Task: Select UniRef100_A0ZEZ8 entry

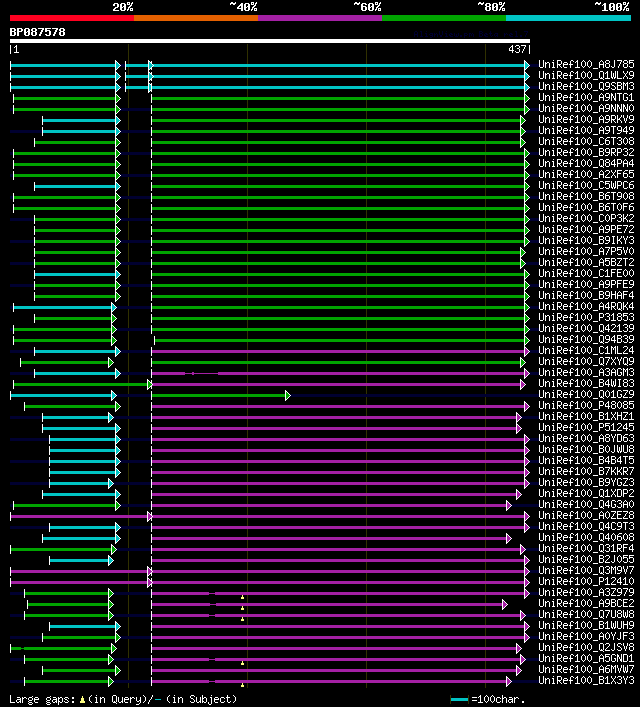Action: click(x=586, y=515)
